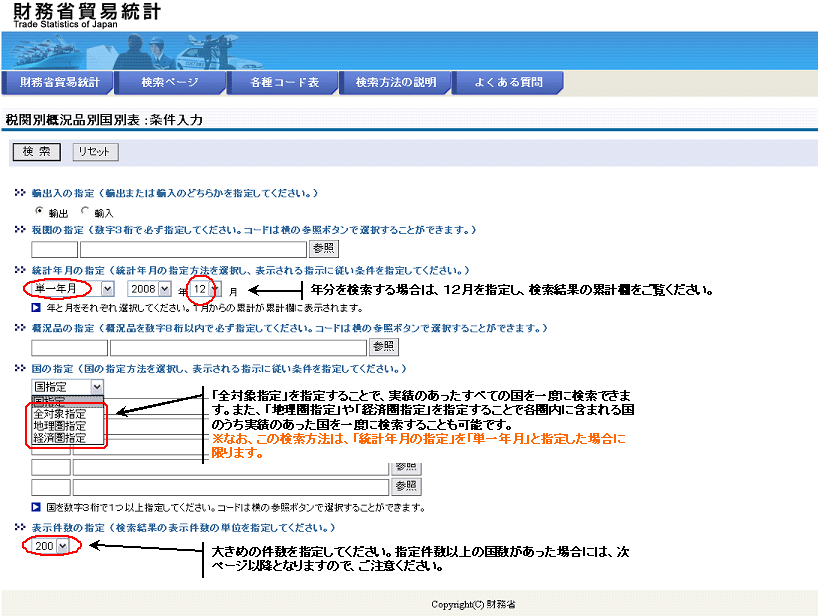Expand the 単一年月 period type dropdown
This screenshot has height=616, width=818.
coord(107,288)
